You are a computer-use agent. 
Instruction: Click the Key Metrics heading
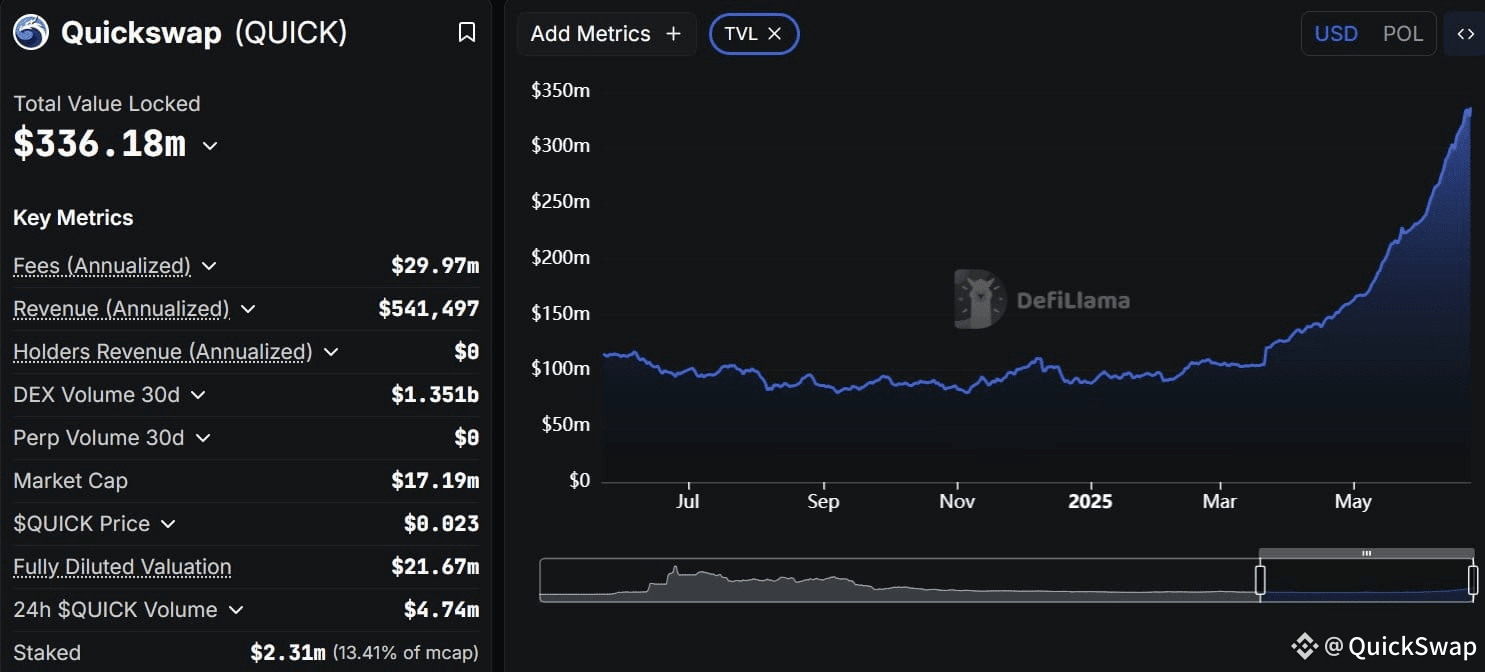coord(73,218)
